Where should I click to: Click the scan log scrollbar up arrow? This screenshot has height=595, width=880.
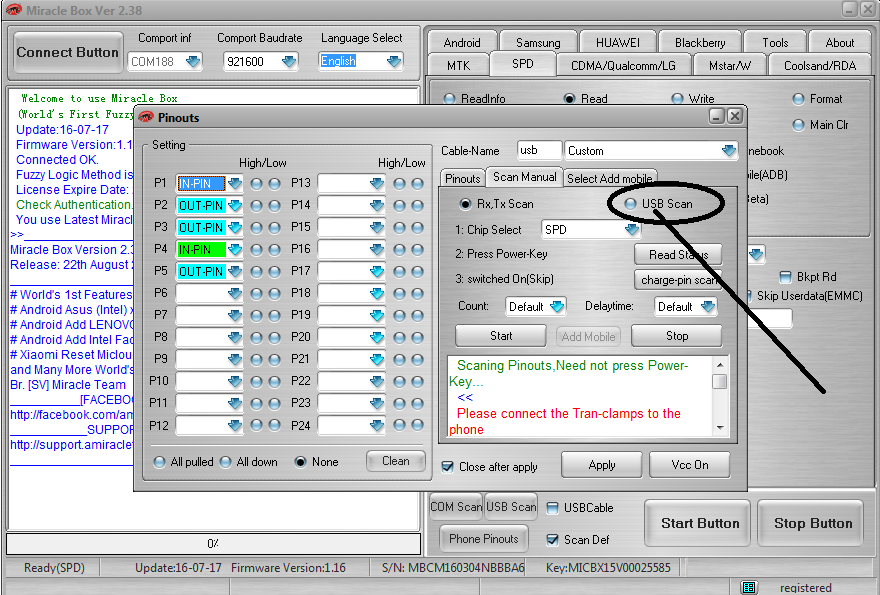point(720,365)
